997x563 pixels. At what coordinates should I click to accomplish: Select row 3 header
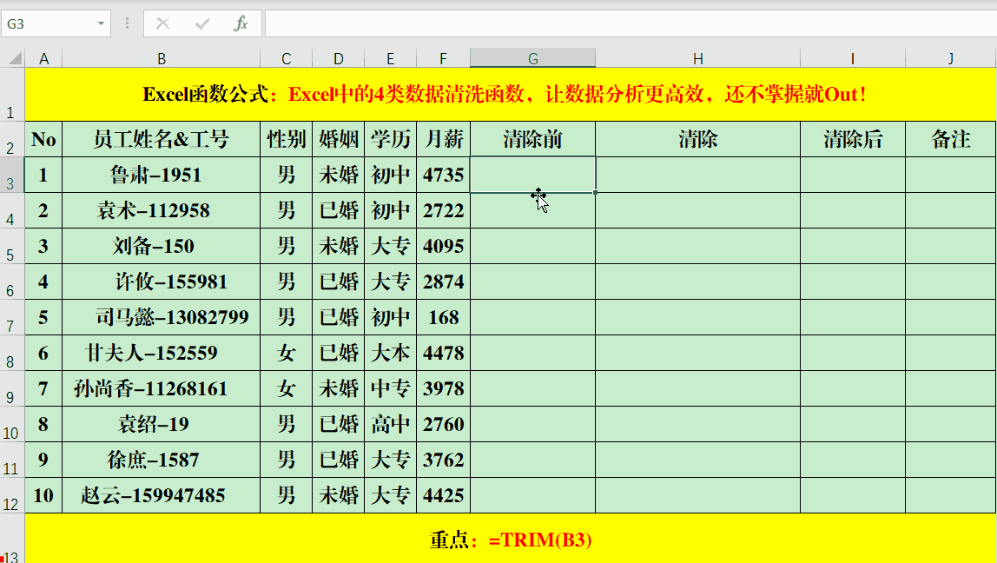click(12, 175)
